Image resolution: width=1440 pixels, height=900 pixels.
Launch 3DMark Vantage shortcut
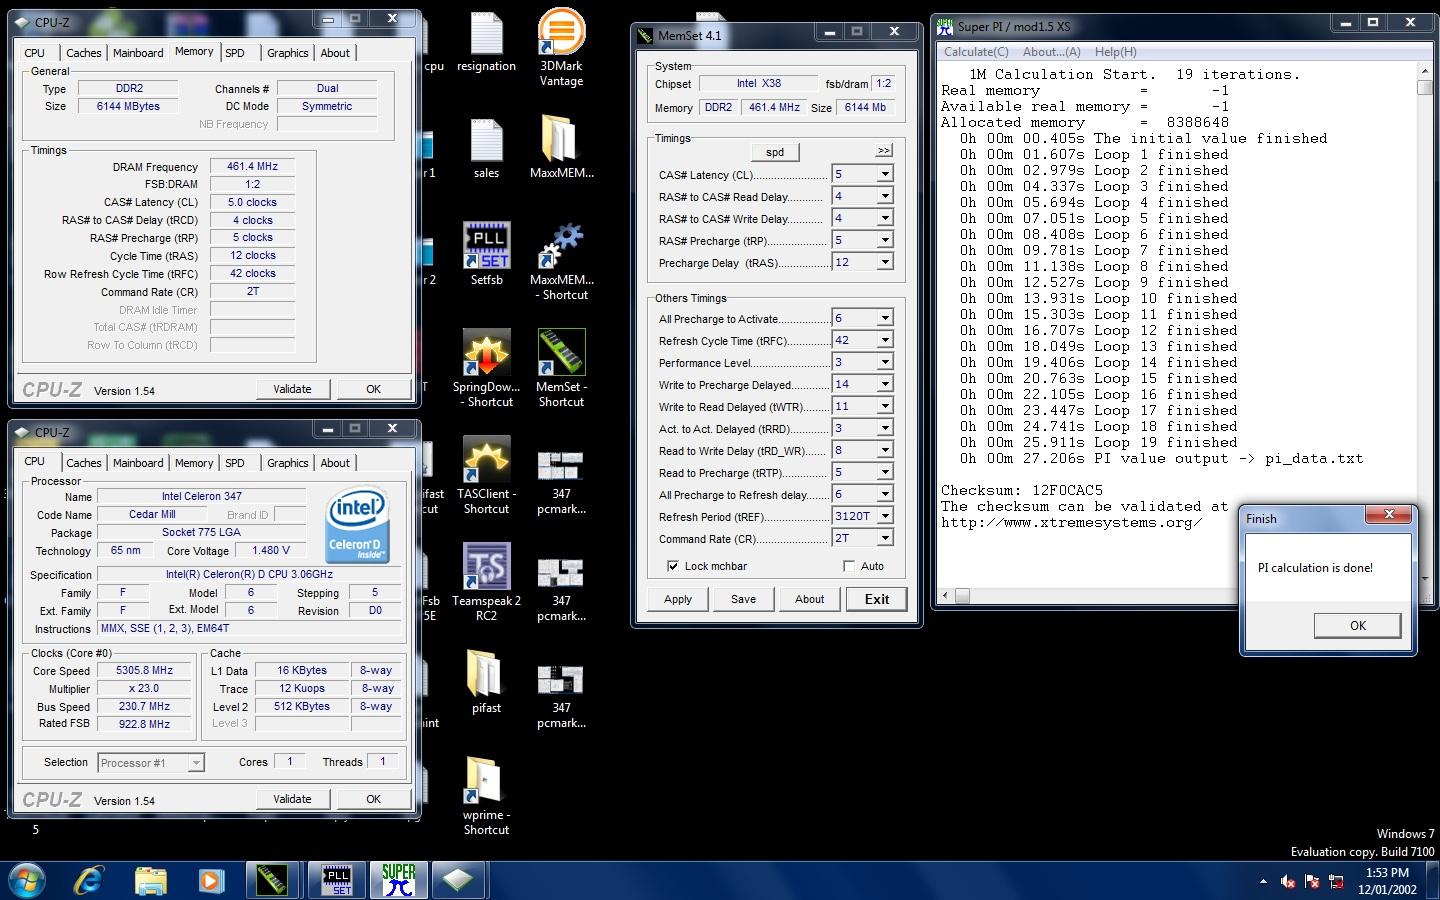[561, 47]
